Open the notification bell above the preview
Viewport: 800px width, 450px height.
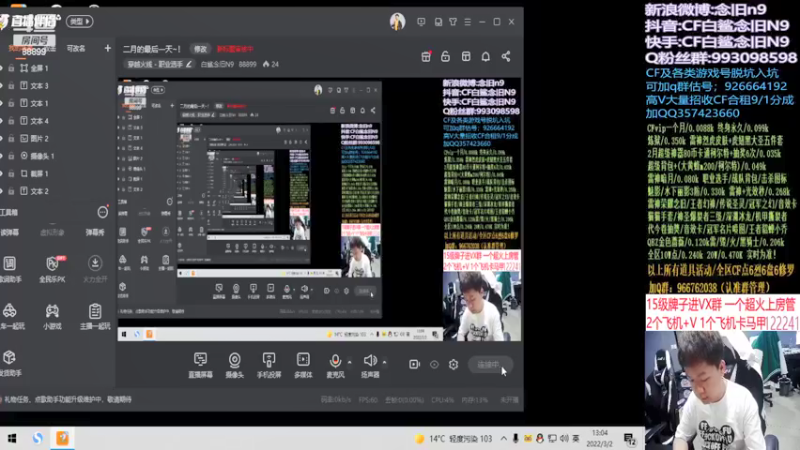pyautogui.click(x=486, y=57)
